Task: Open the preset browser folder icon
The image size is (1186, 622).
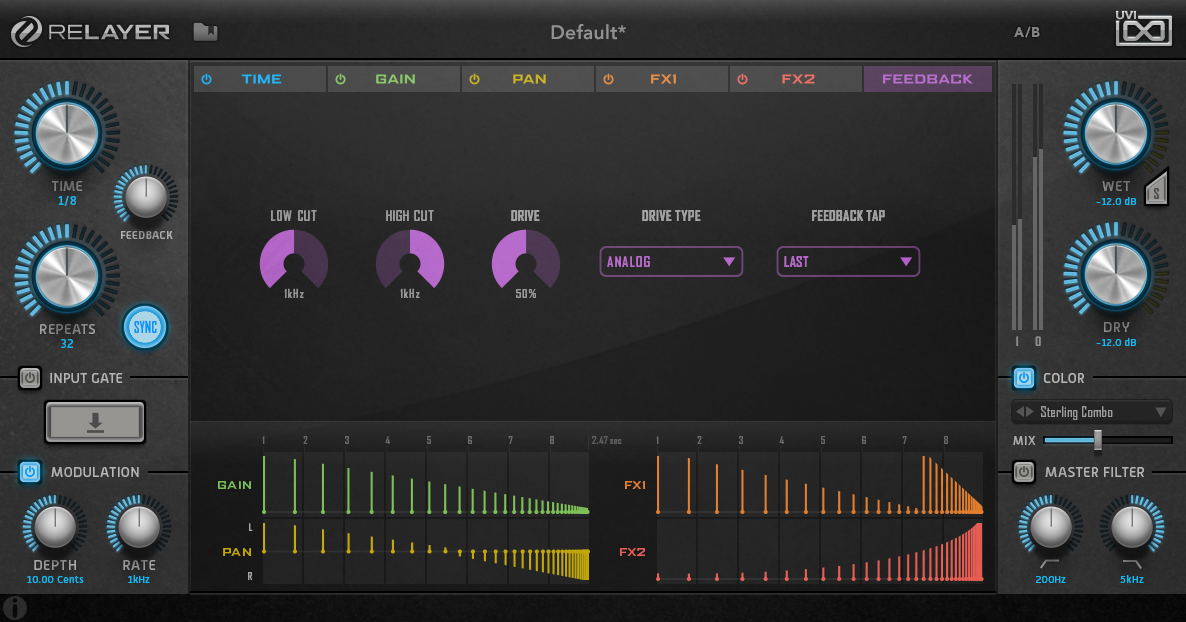Action: click(x=205, y=32)
